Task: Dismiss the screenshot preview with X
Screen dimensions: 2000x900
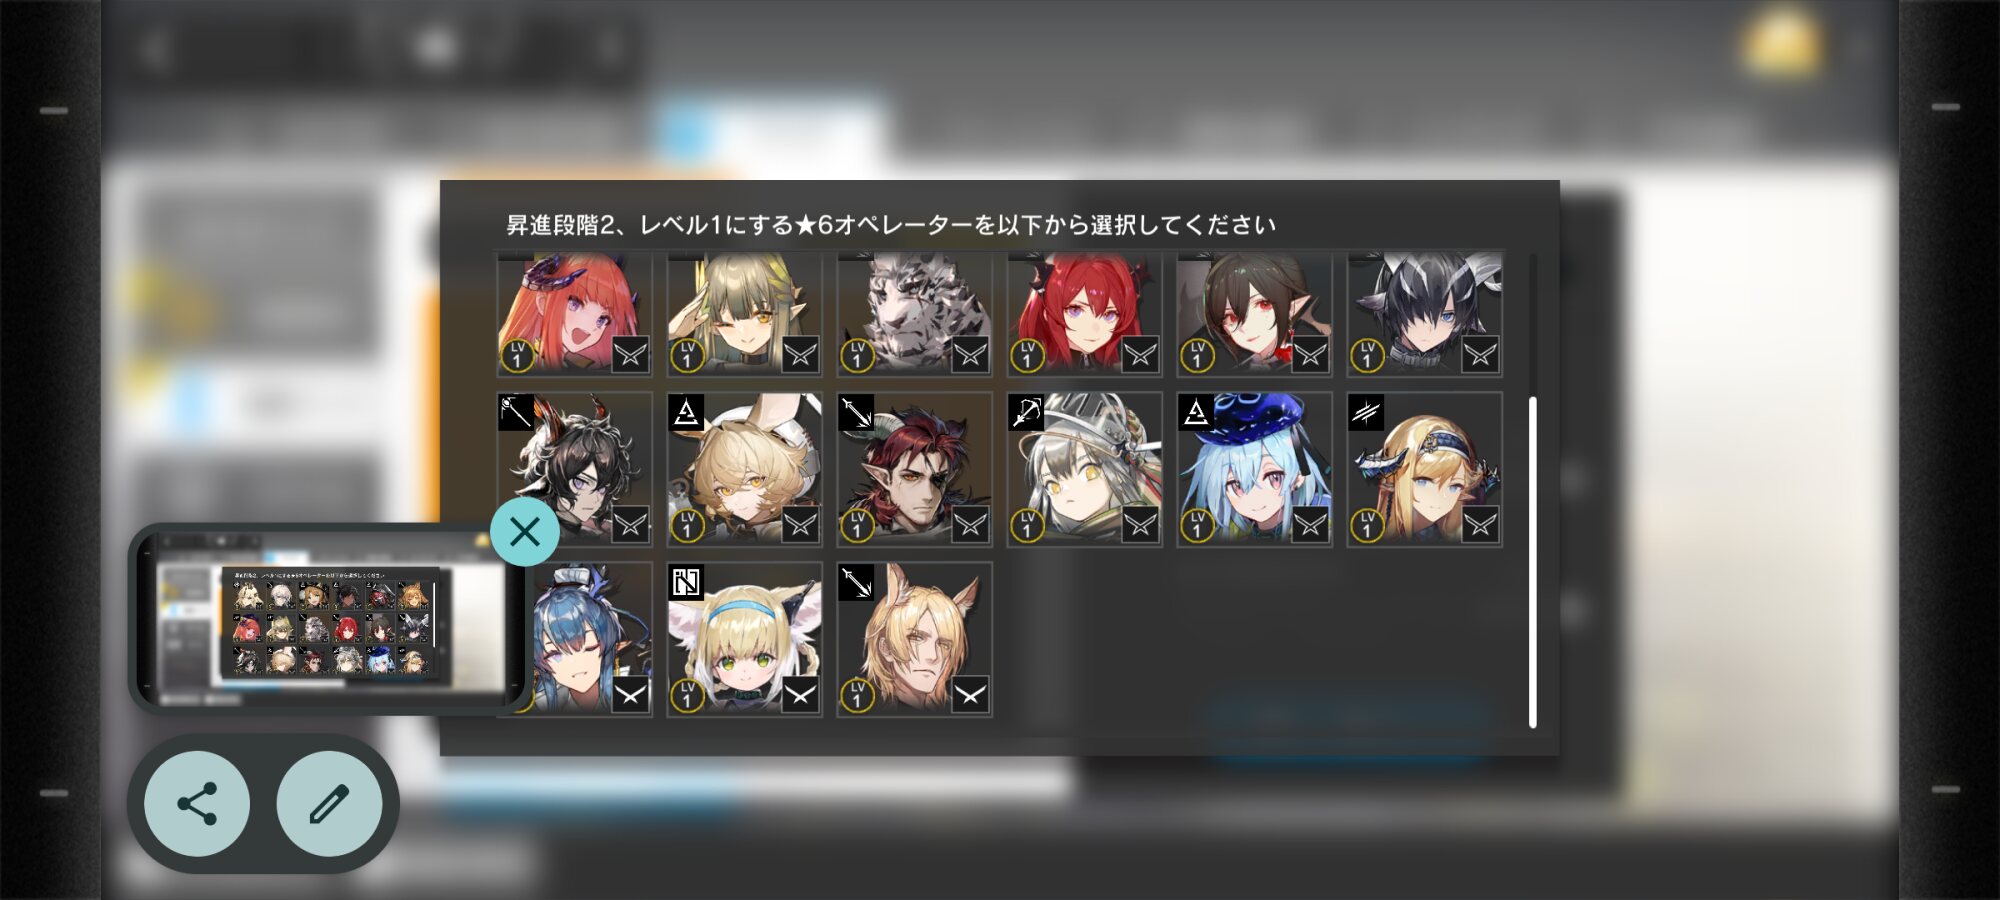Action: [x=525, y=532]
